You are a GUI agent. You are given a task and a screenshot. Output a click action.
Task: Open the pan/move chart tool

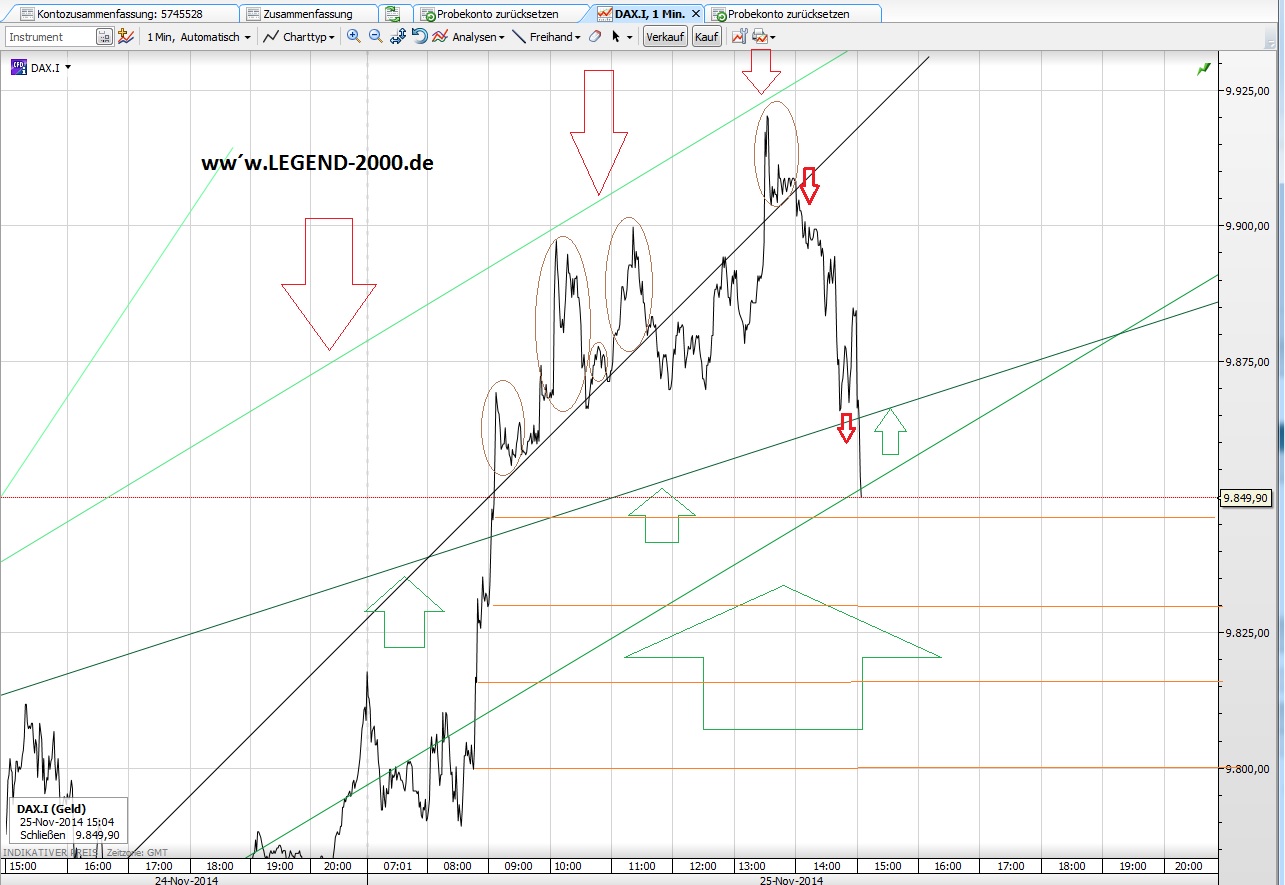[397, 36]
